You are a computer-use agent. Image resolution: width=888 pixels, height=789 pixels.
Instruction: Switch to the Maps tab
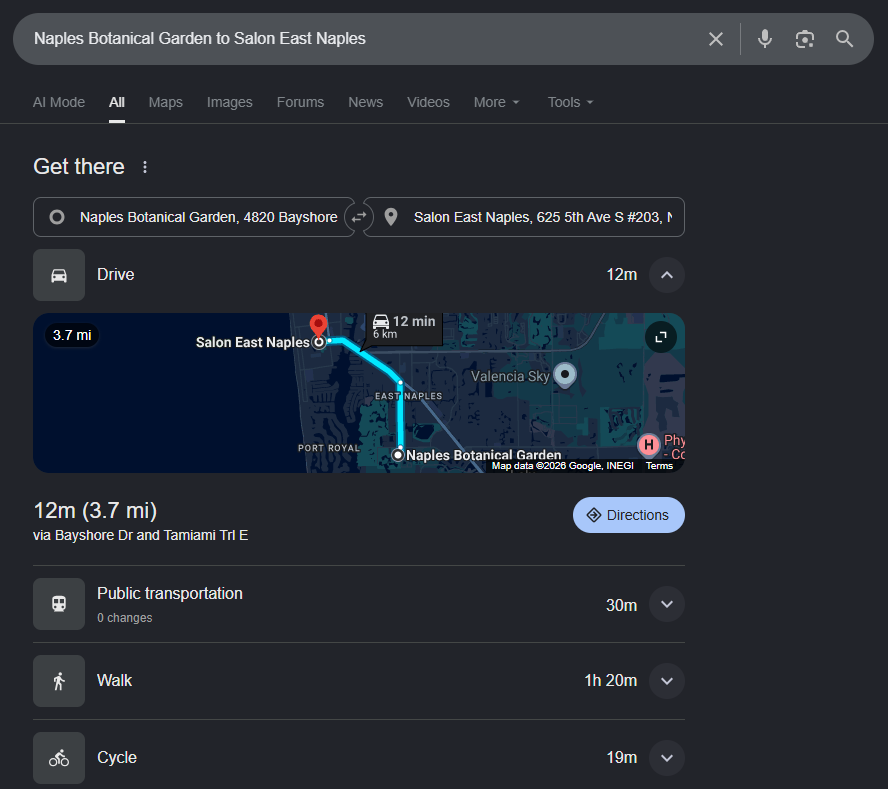pyautogui.click(x=165, y=103)
